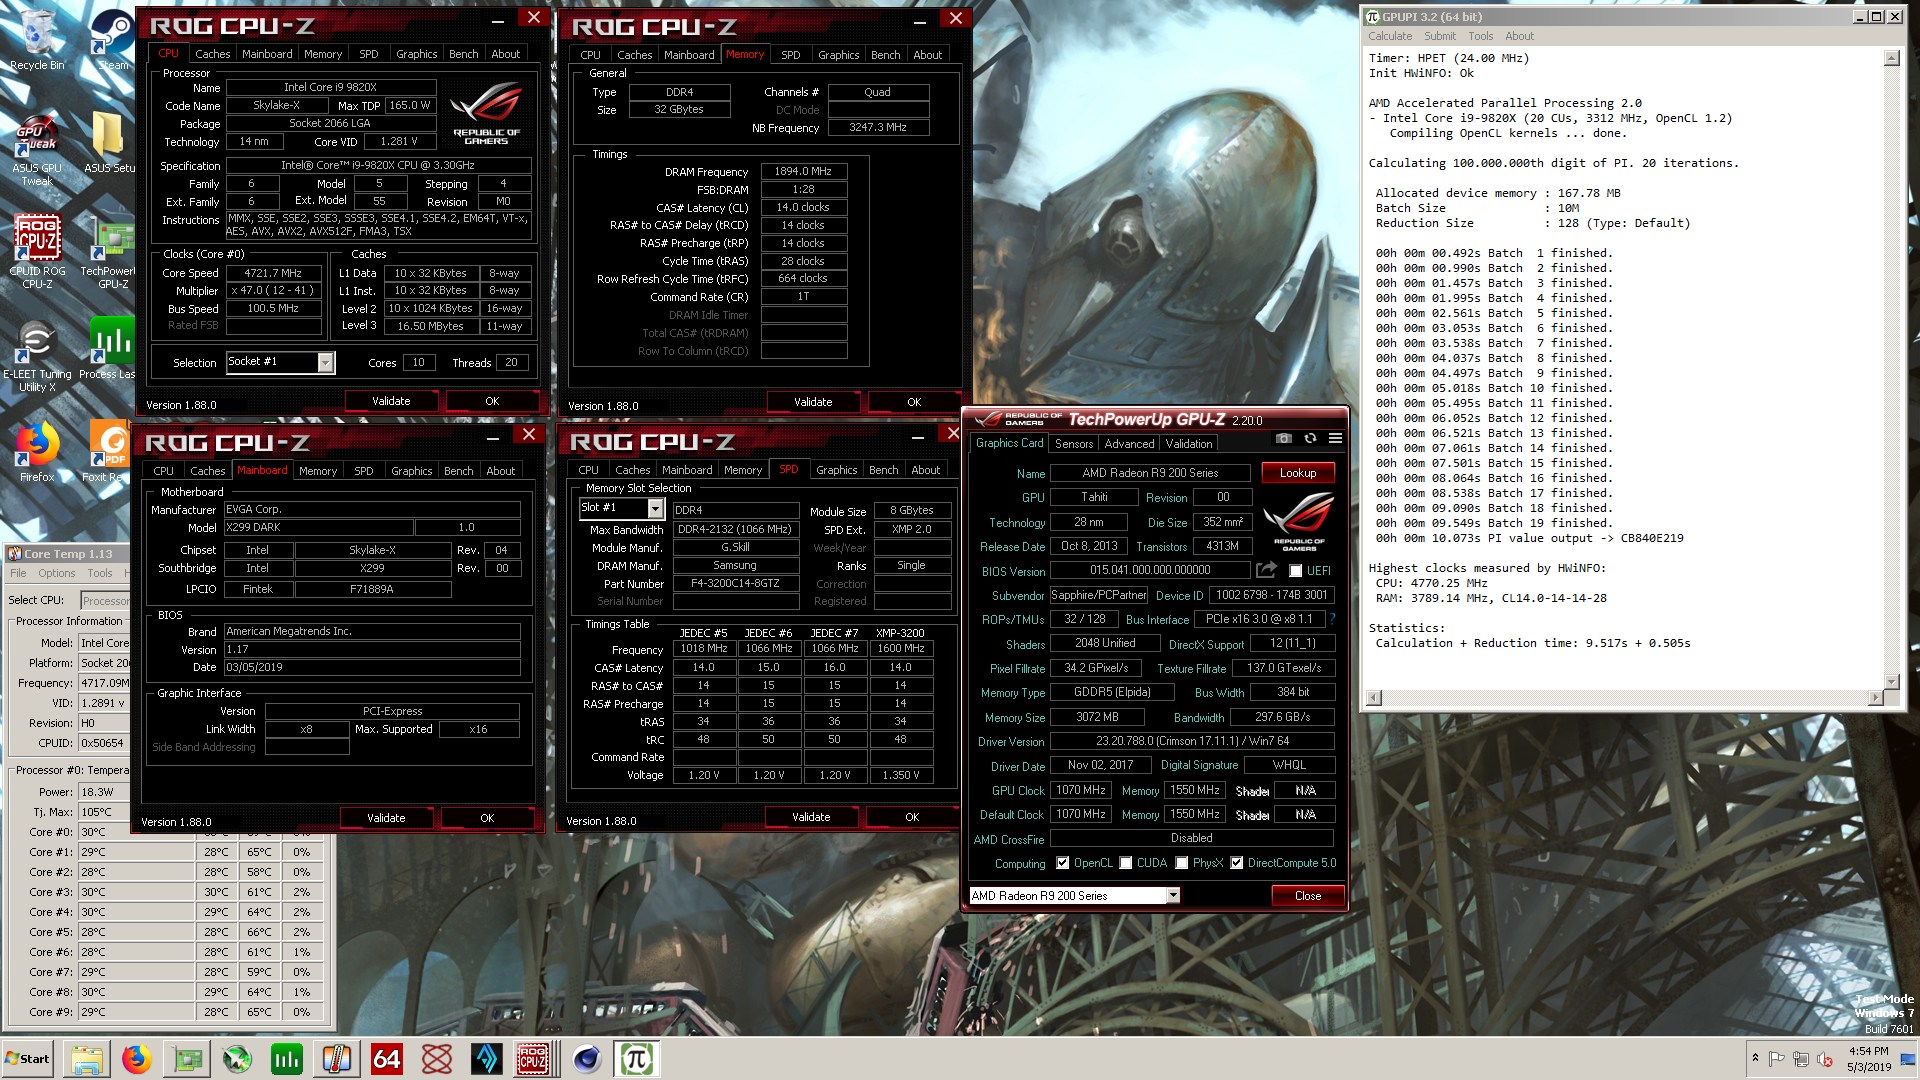The height and width of the screenshot is (1080, 1920).
Task: Select the Foxit Reader desktop shortcut
Action: 108,452
